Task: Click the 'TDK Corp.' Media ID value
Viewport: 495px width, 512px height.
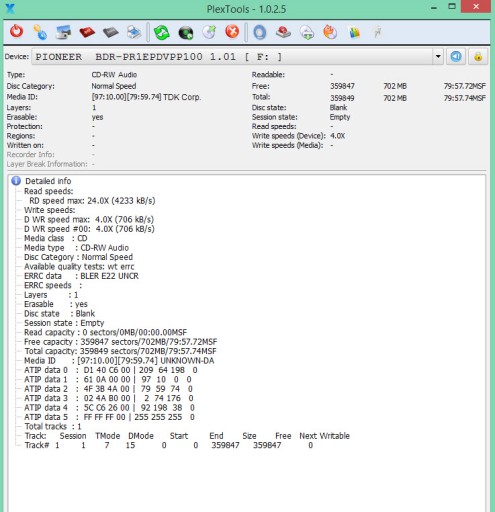Action: pos(182,97)
